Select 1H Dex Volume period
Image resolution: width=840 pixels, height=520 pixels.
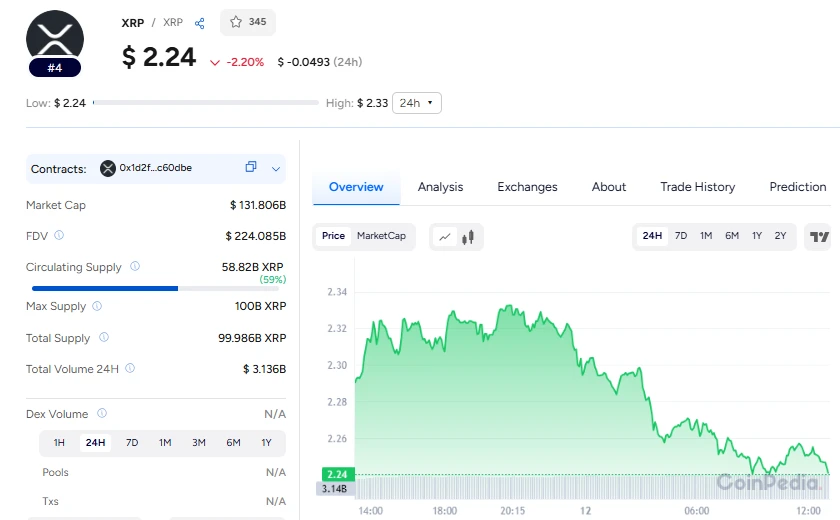click(59, 442)
